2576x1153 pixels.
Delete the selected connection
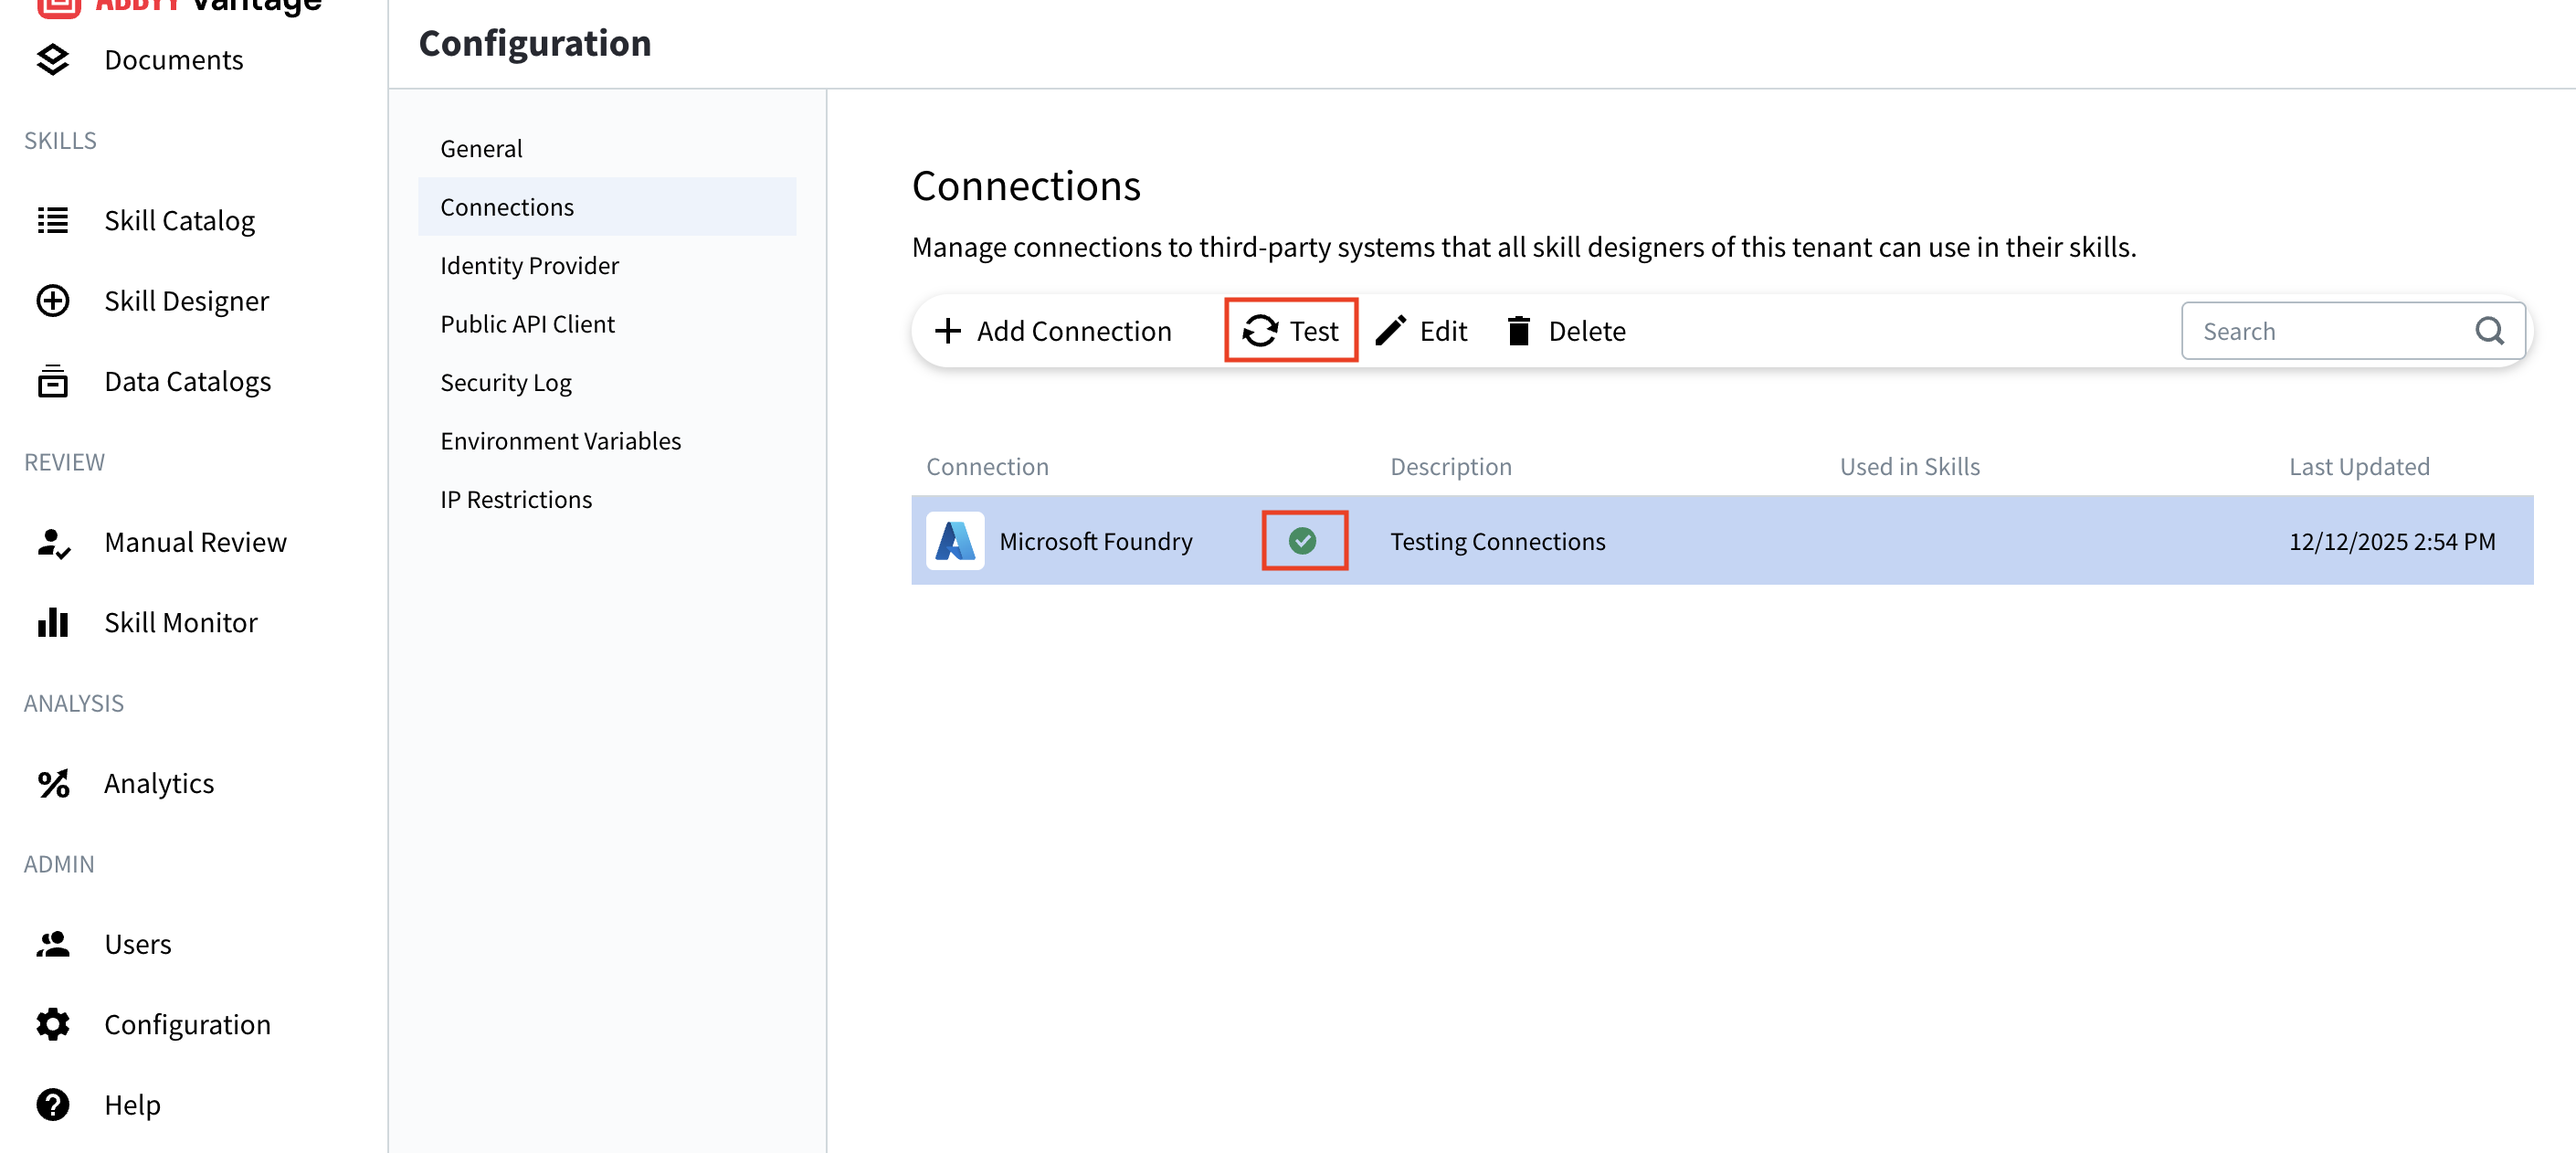pos(1566,330)
